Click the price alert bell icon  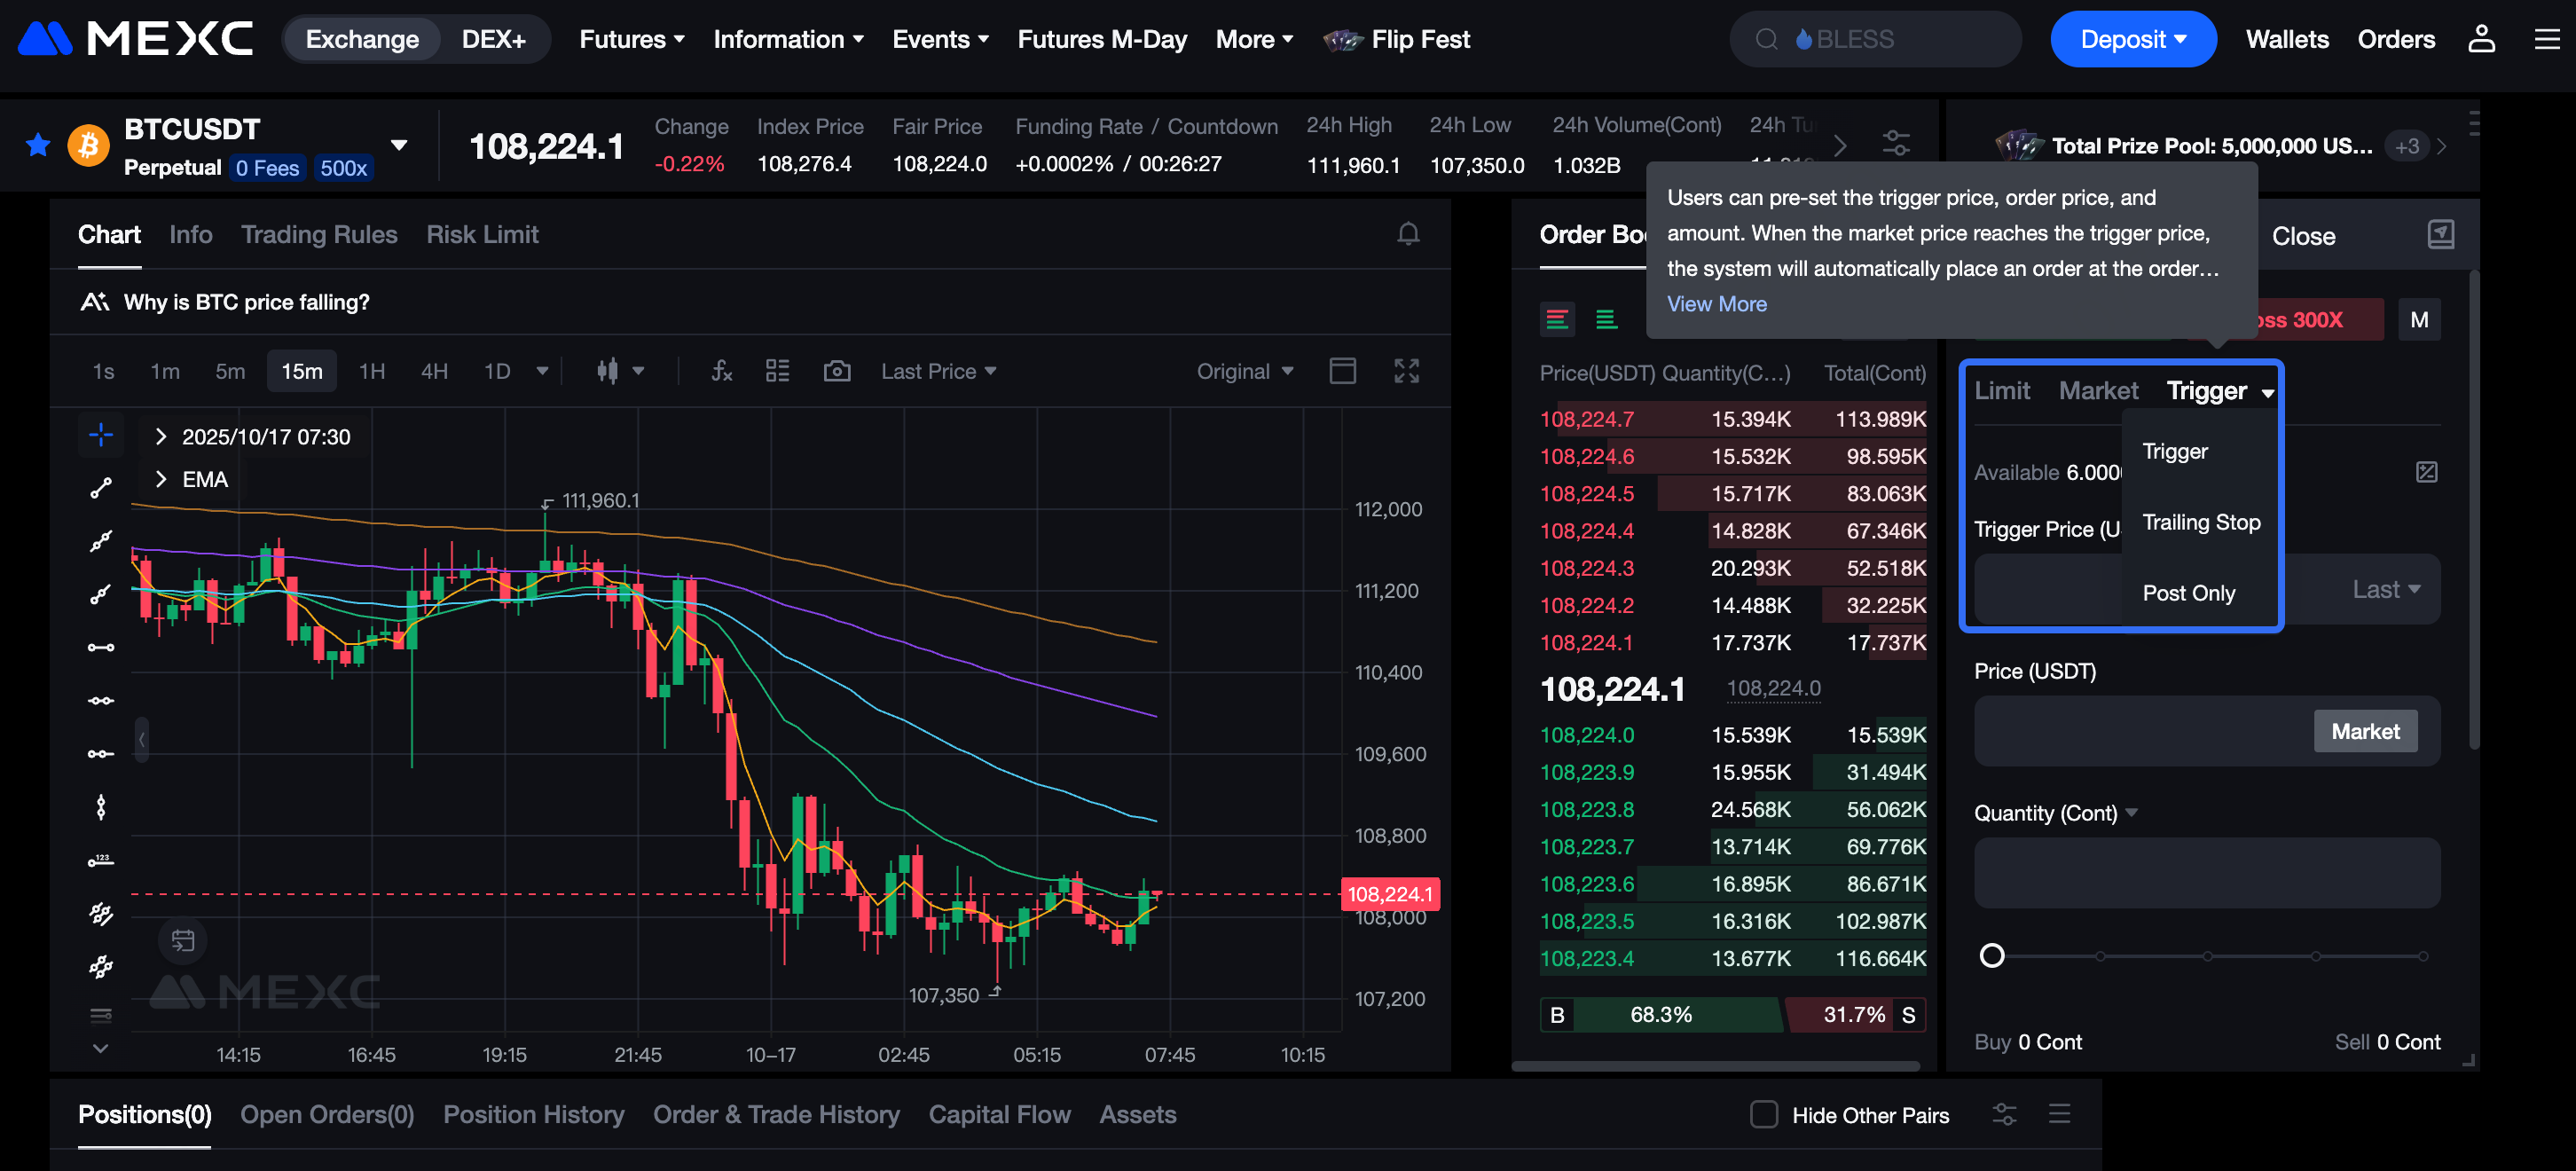[1407, 234]
